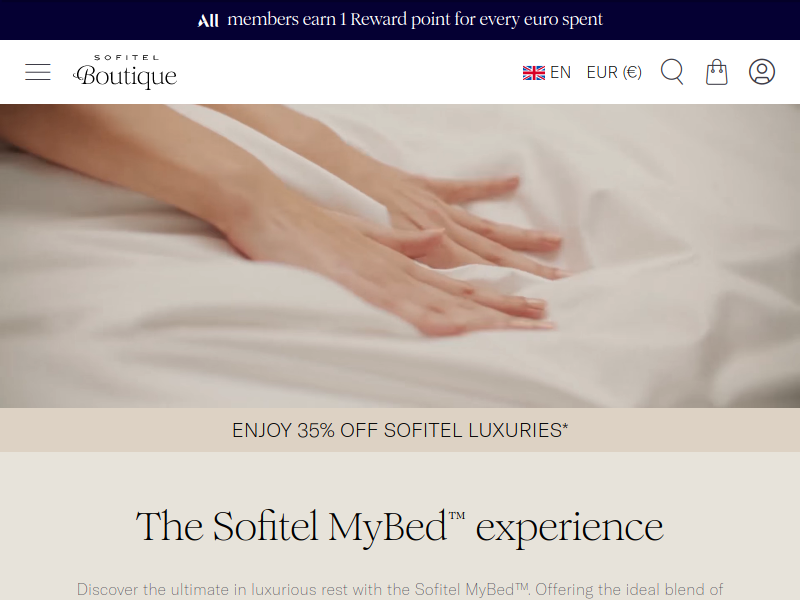The image size is (800, 600).
Task: Click the 'members earn 1 Reward point' text
Action: (339, 19)
